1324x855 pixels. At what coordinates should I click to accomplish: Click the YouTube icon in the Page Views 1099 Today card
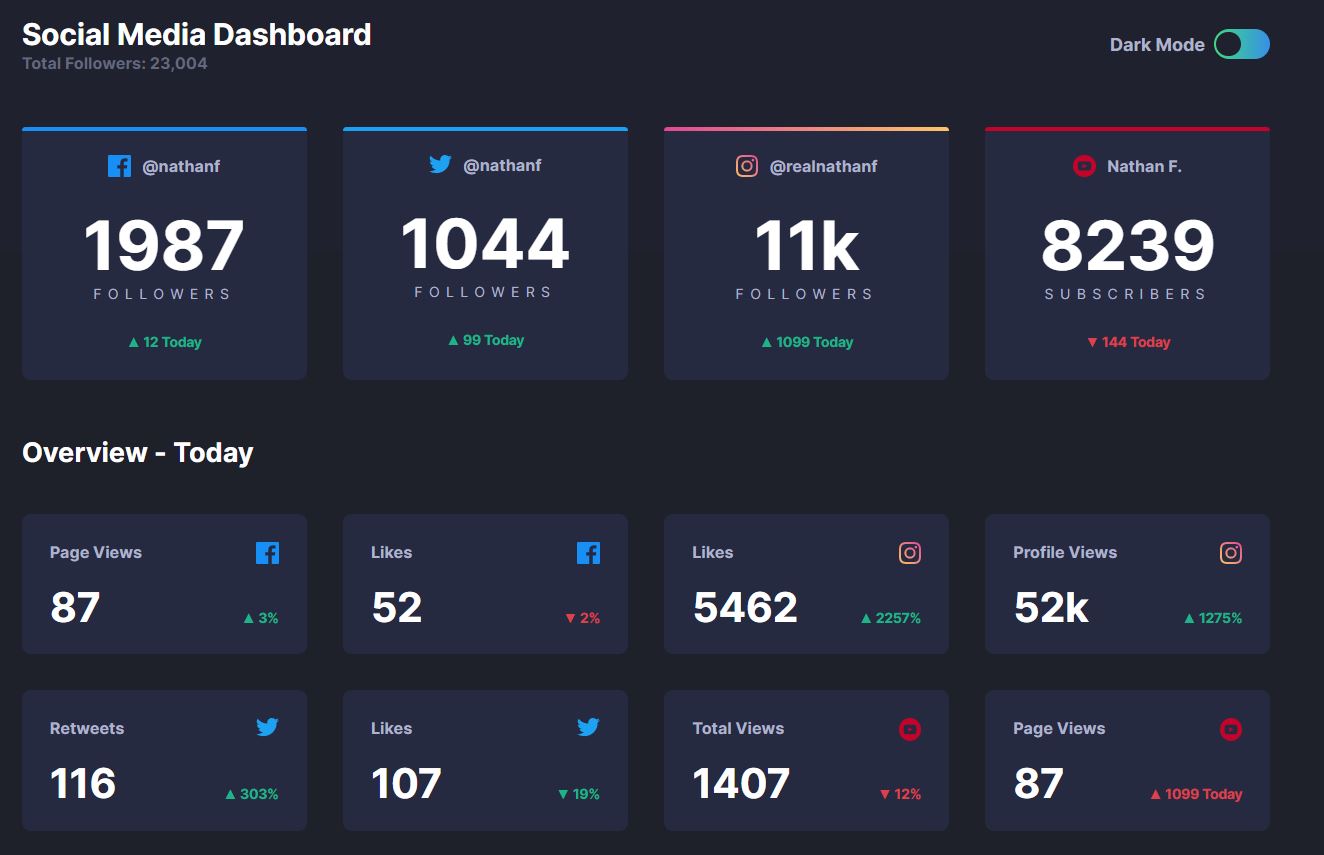point(1230,730)
